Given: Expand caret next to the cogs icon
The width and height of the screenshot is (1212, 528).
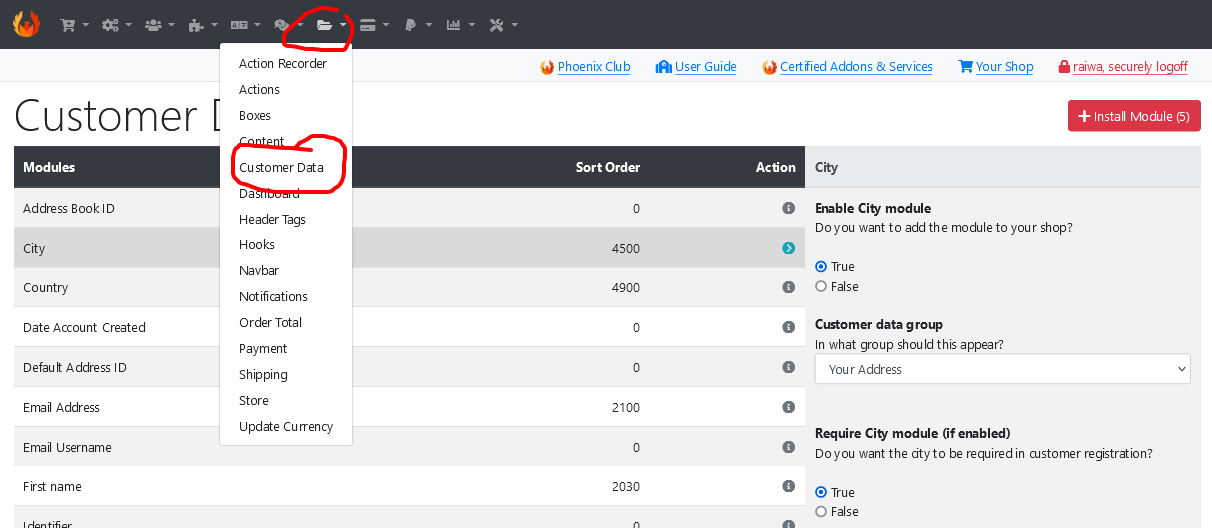Looking at the screenshot, I should (x=129, y=26).
